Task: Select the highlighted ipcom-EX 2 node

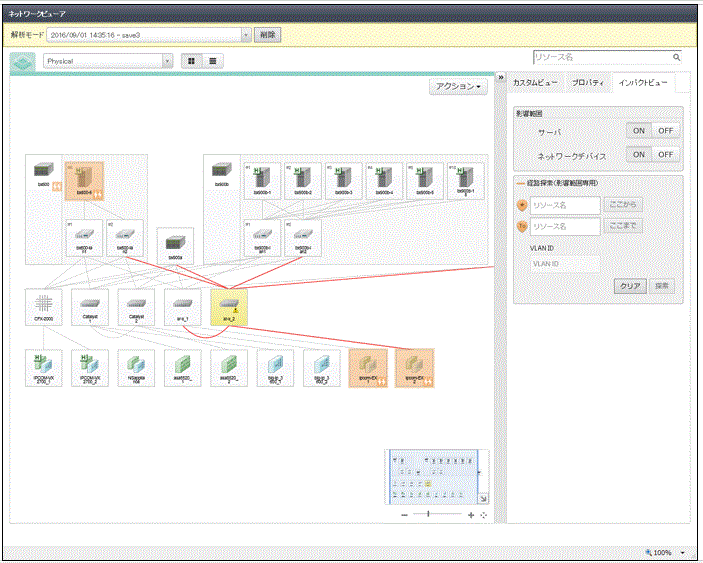Action: 415,368
